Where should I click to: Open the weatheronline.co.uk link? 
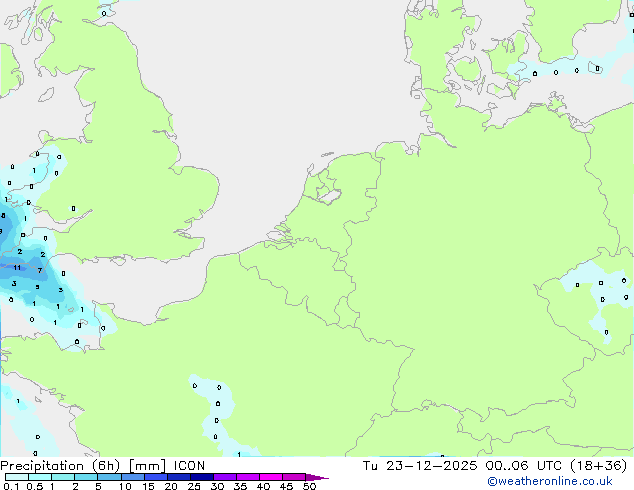click(x=550, y=481)
